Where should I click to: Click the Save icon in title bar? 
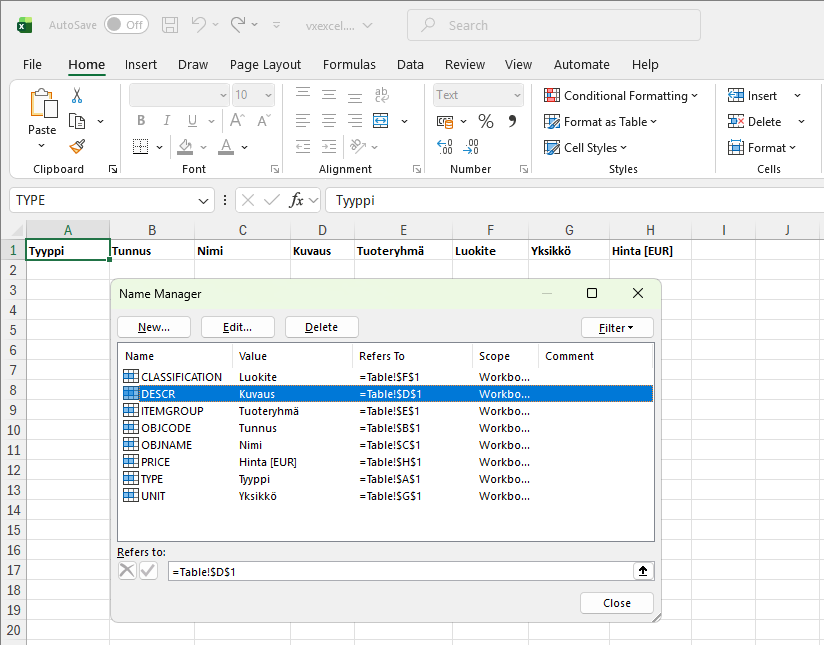[x=170, y=25]
